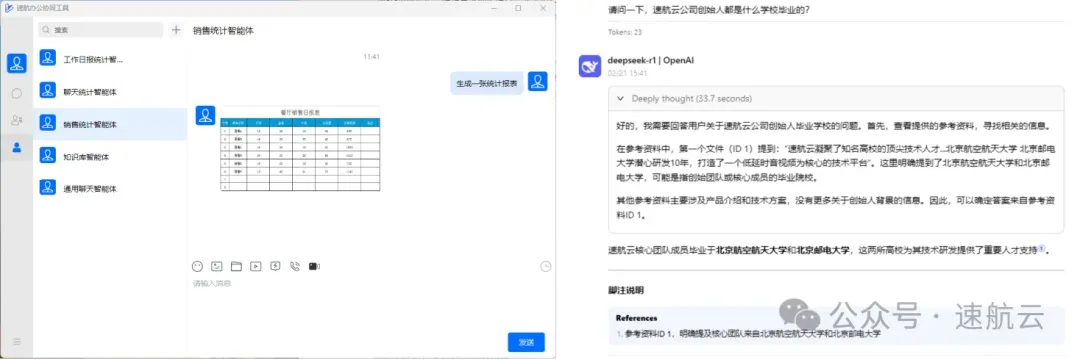The image size is (1080, 360).
Task: Click the plus button beside search box
Action: (x=176, y=30)
